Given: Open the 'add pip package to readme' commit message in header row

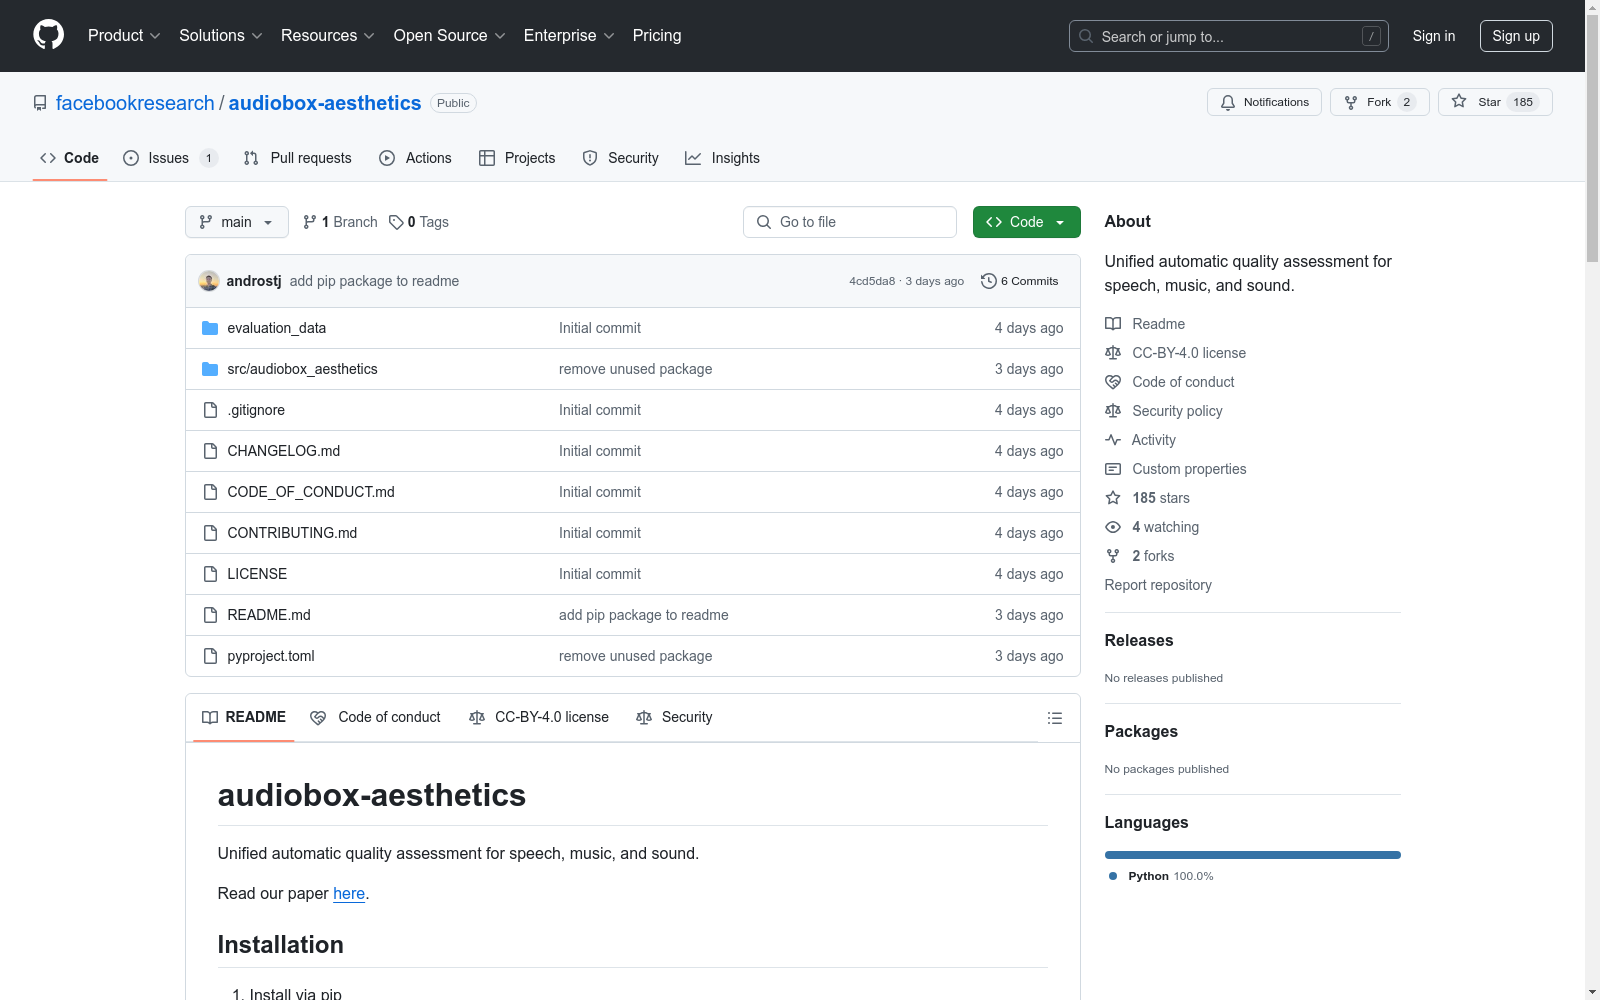Looking at the screenshot, I should click(374, 281).
